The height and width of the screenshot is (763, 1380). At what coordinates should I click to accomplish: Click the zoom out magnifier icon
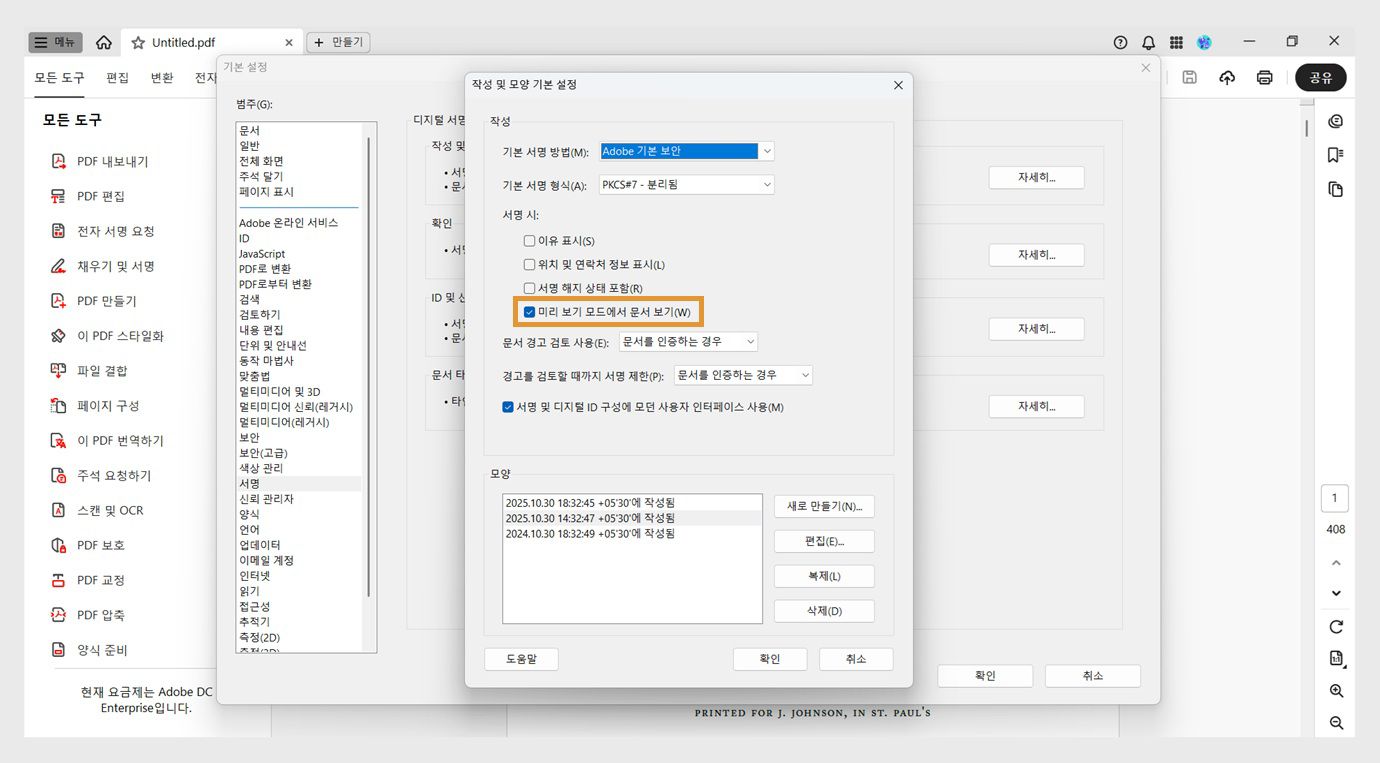click(x=1336, y=723)
